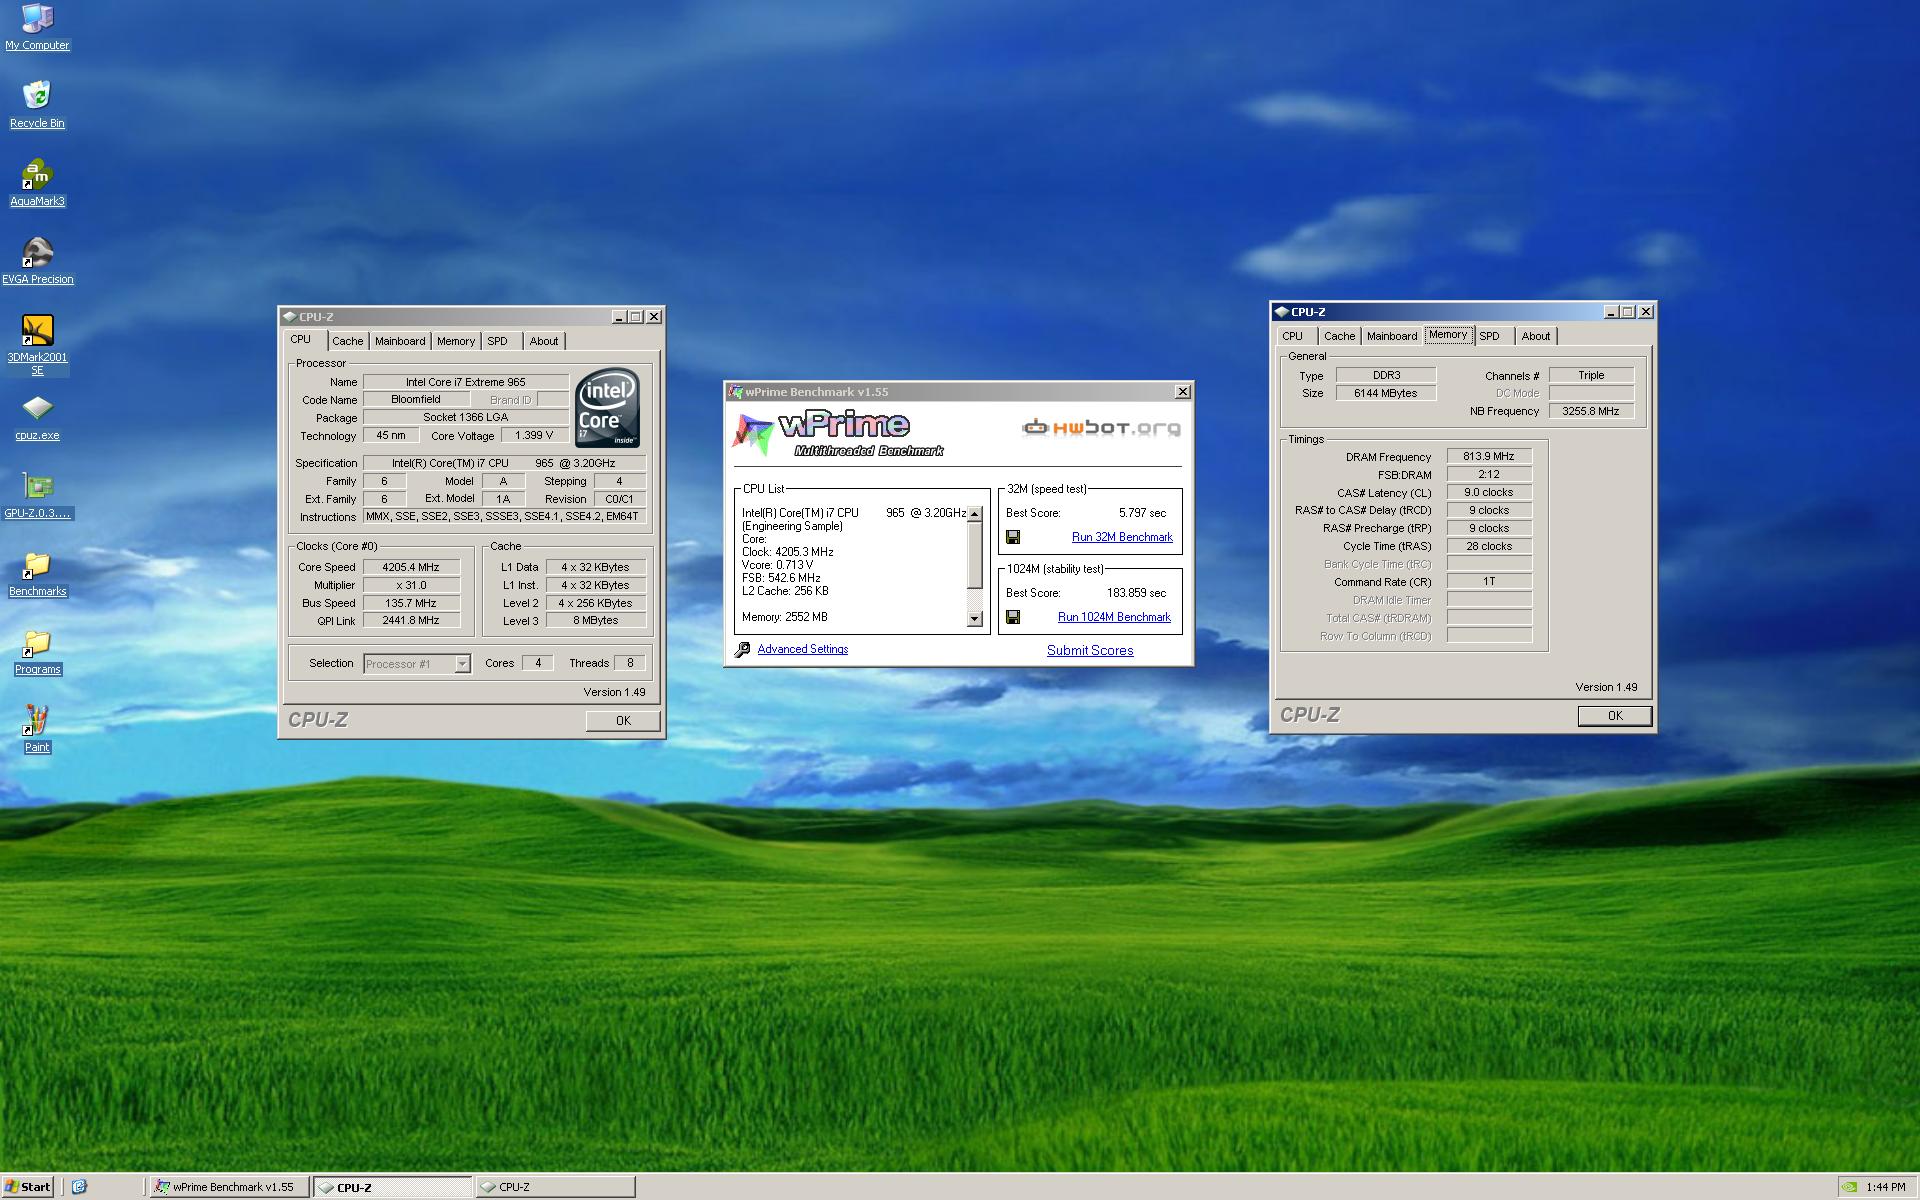Activate first CPU-Z taskbar button
This screenshot has width=1920, height=1200.
click(393, 1187)
